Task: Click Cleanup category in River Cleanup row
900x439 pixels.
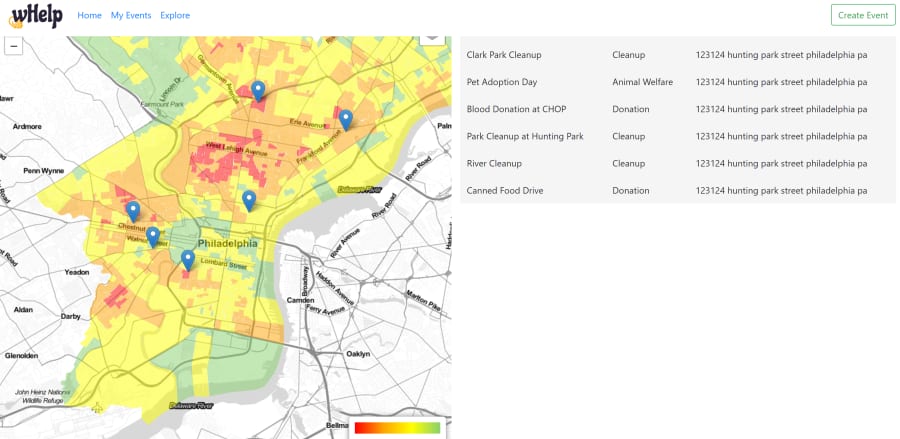Action: [629, 164]
